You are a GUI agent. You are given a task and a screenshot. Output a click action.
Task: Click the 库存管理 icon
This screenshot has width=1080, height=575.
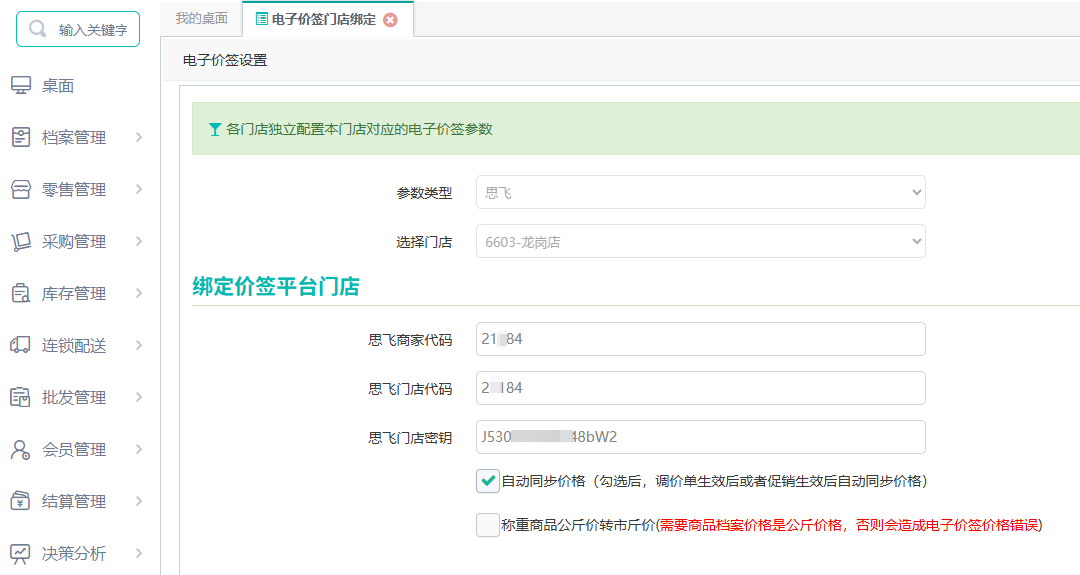tap(21, 293)
